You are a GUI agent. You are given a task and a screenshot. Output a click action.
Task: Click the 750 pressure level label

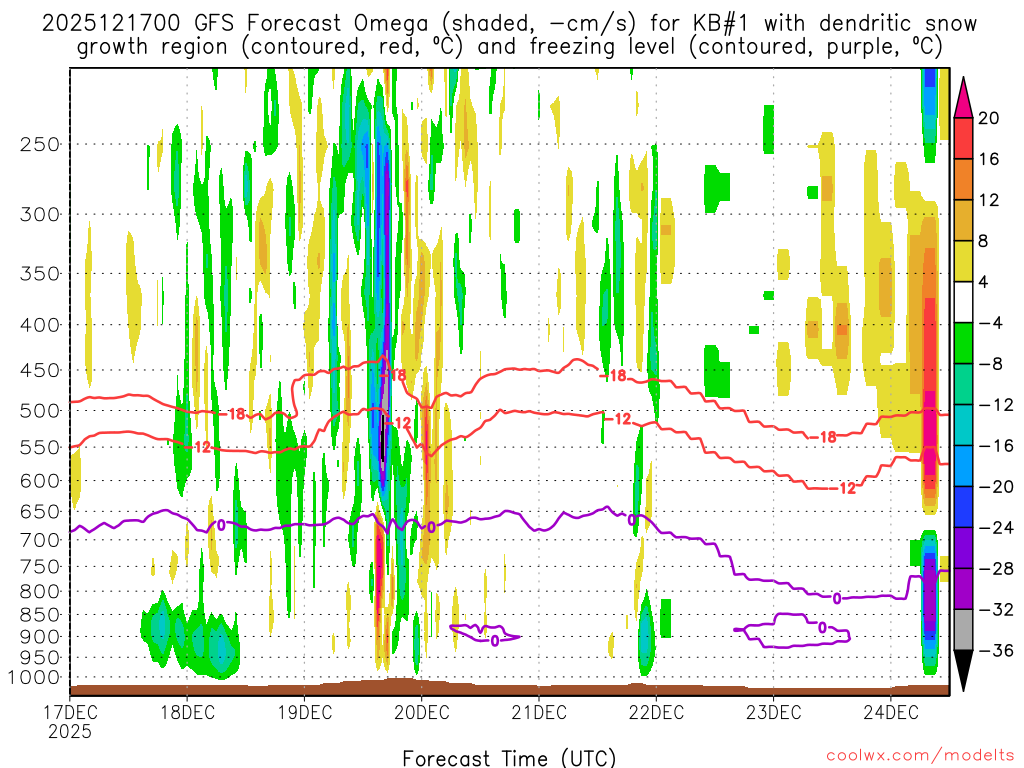[40, 567]
